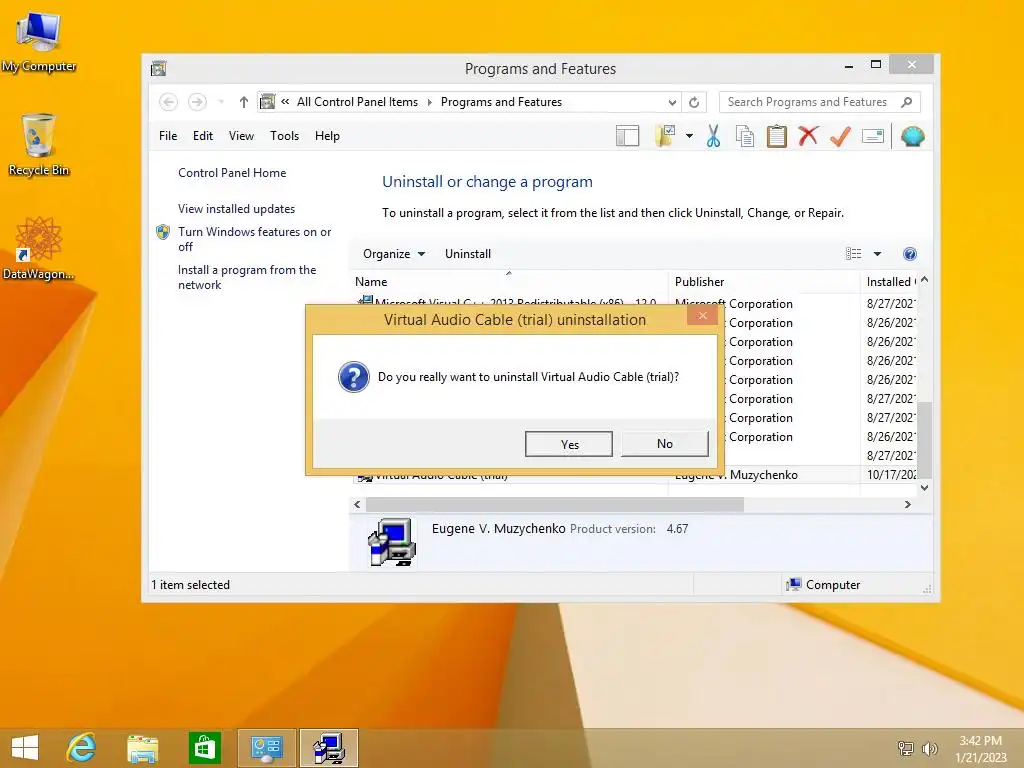
Task: Open My Computer desktop icon
Action: (39, 42)
